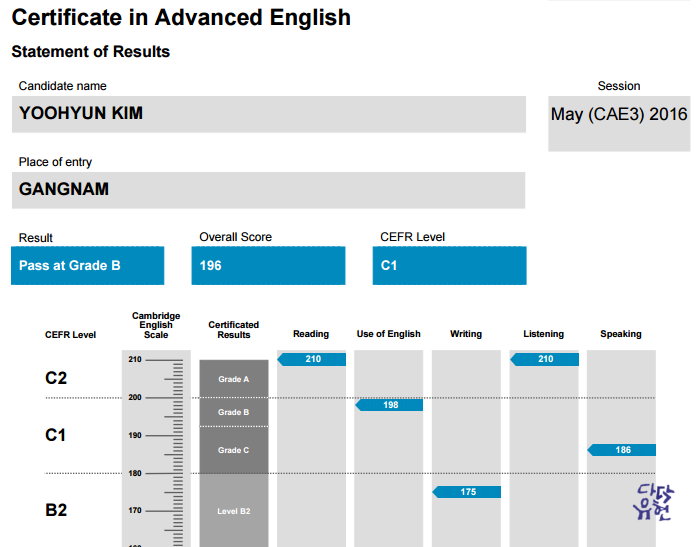Click the Pass at Grade B result box
This screenshot has height=547, width=698.
(88, 266)
